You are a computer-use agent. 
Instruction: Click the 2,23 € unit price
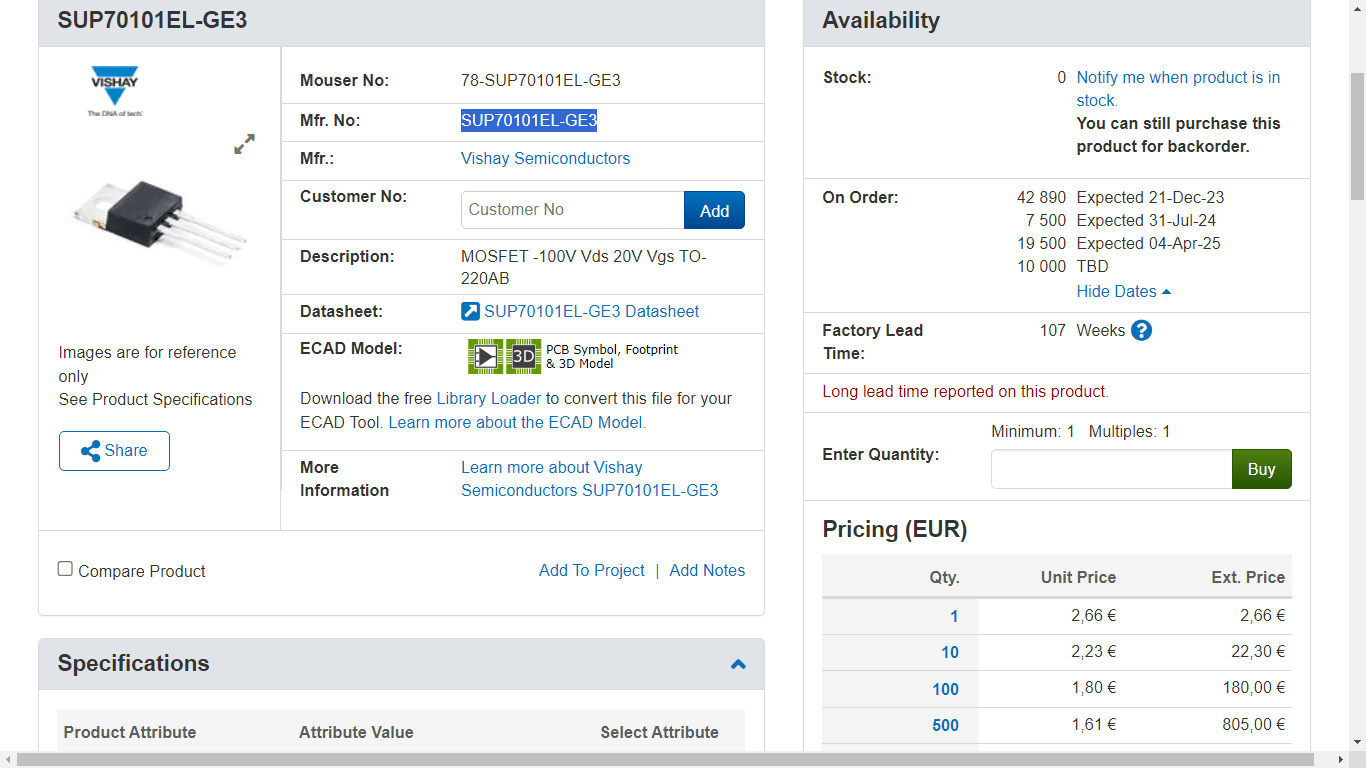(x=1093, y=651)
